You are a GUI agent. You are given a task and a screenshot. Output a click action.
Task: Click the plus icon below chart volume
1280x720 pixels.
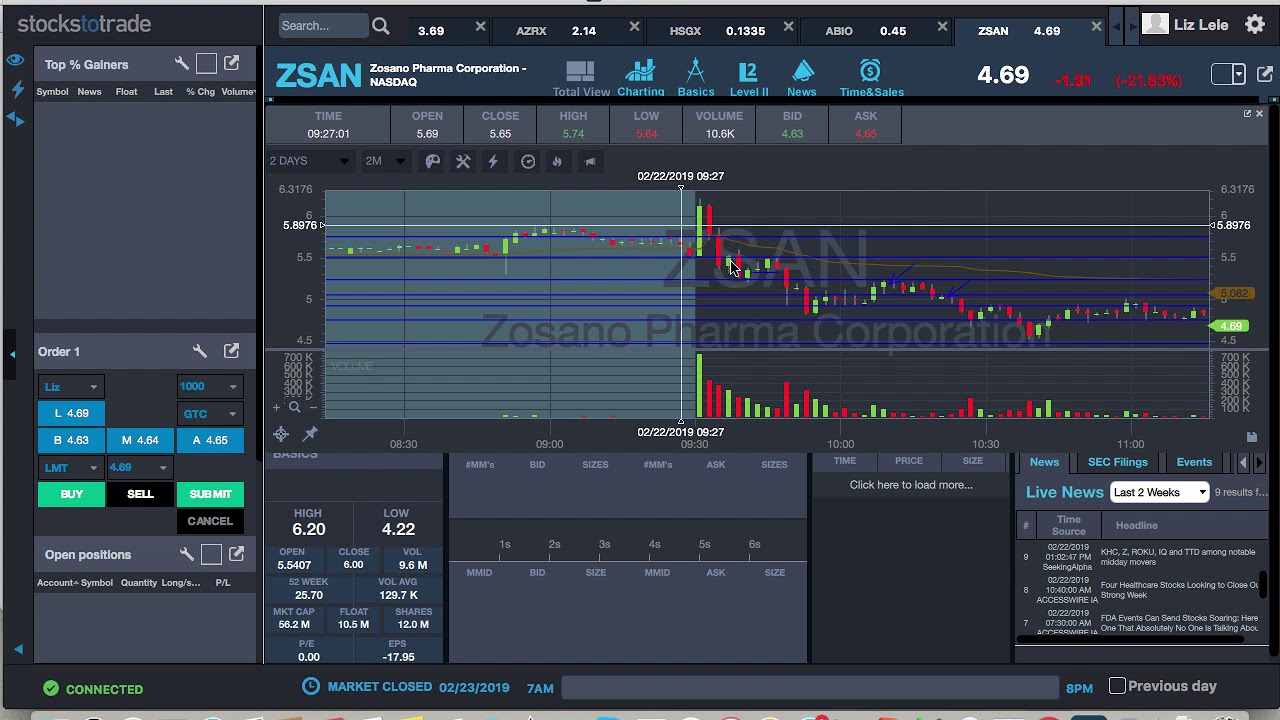coord(277,407)
